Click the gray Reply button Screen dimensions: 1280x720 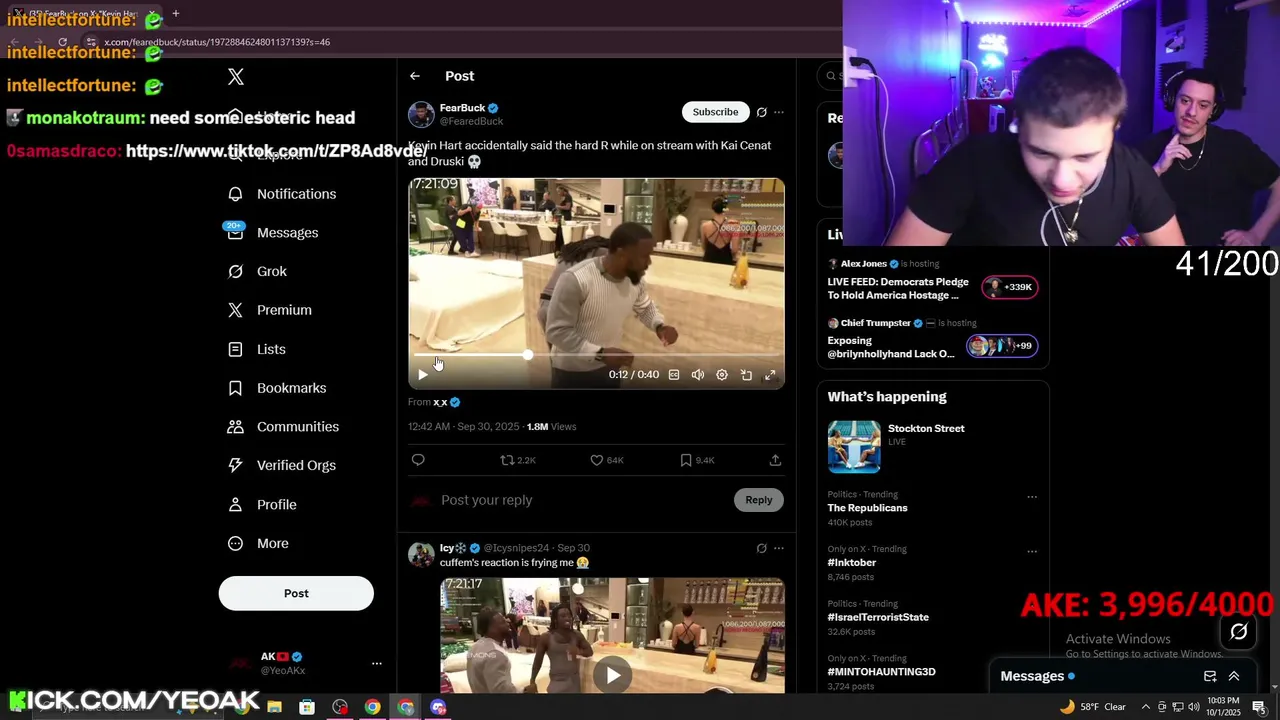tap(759, 500)
